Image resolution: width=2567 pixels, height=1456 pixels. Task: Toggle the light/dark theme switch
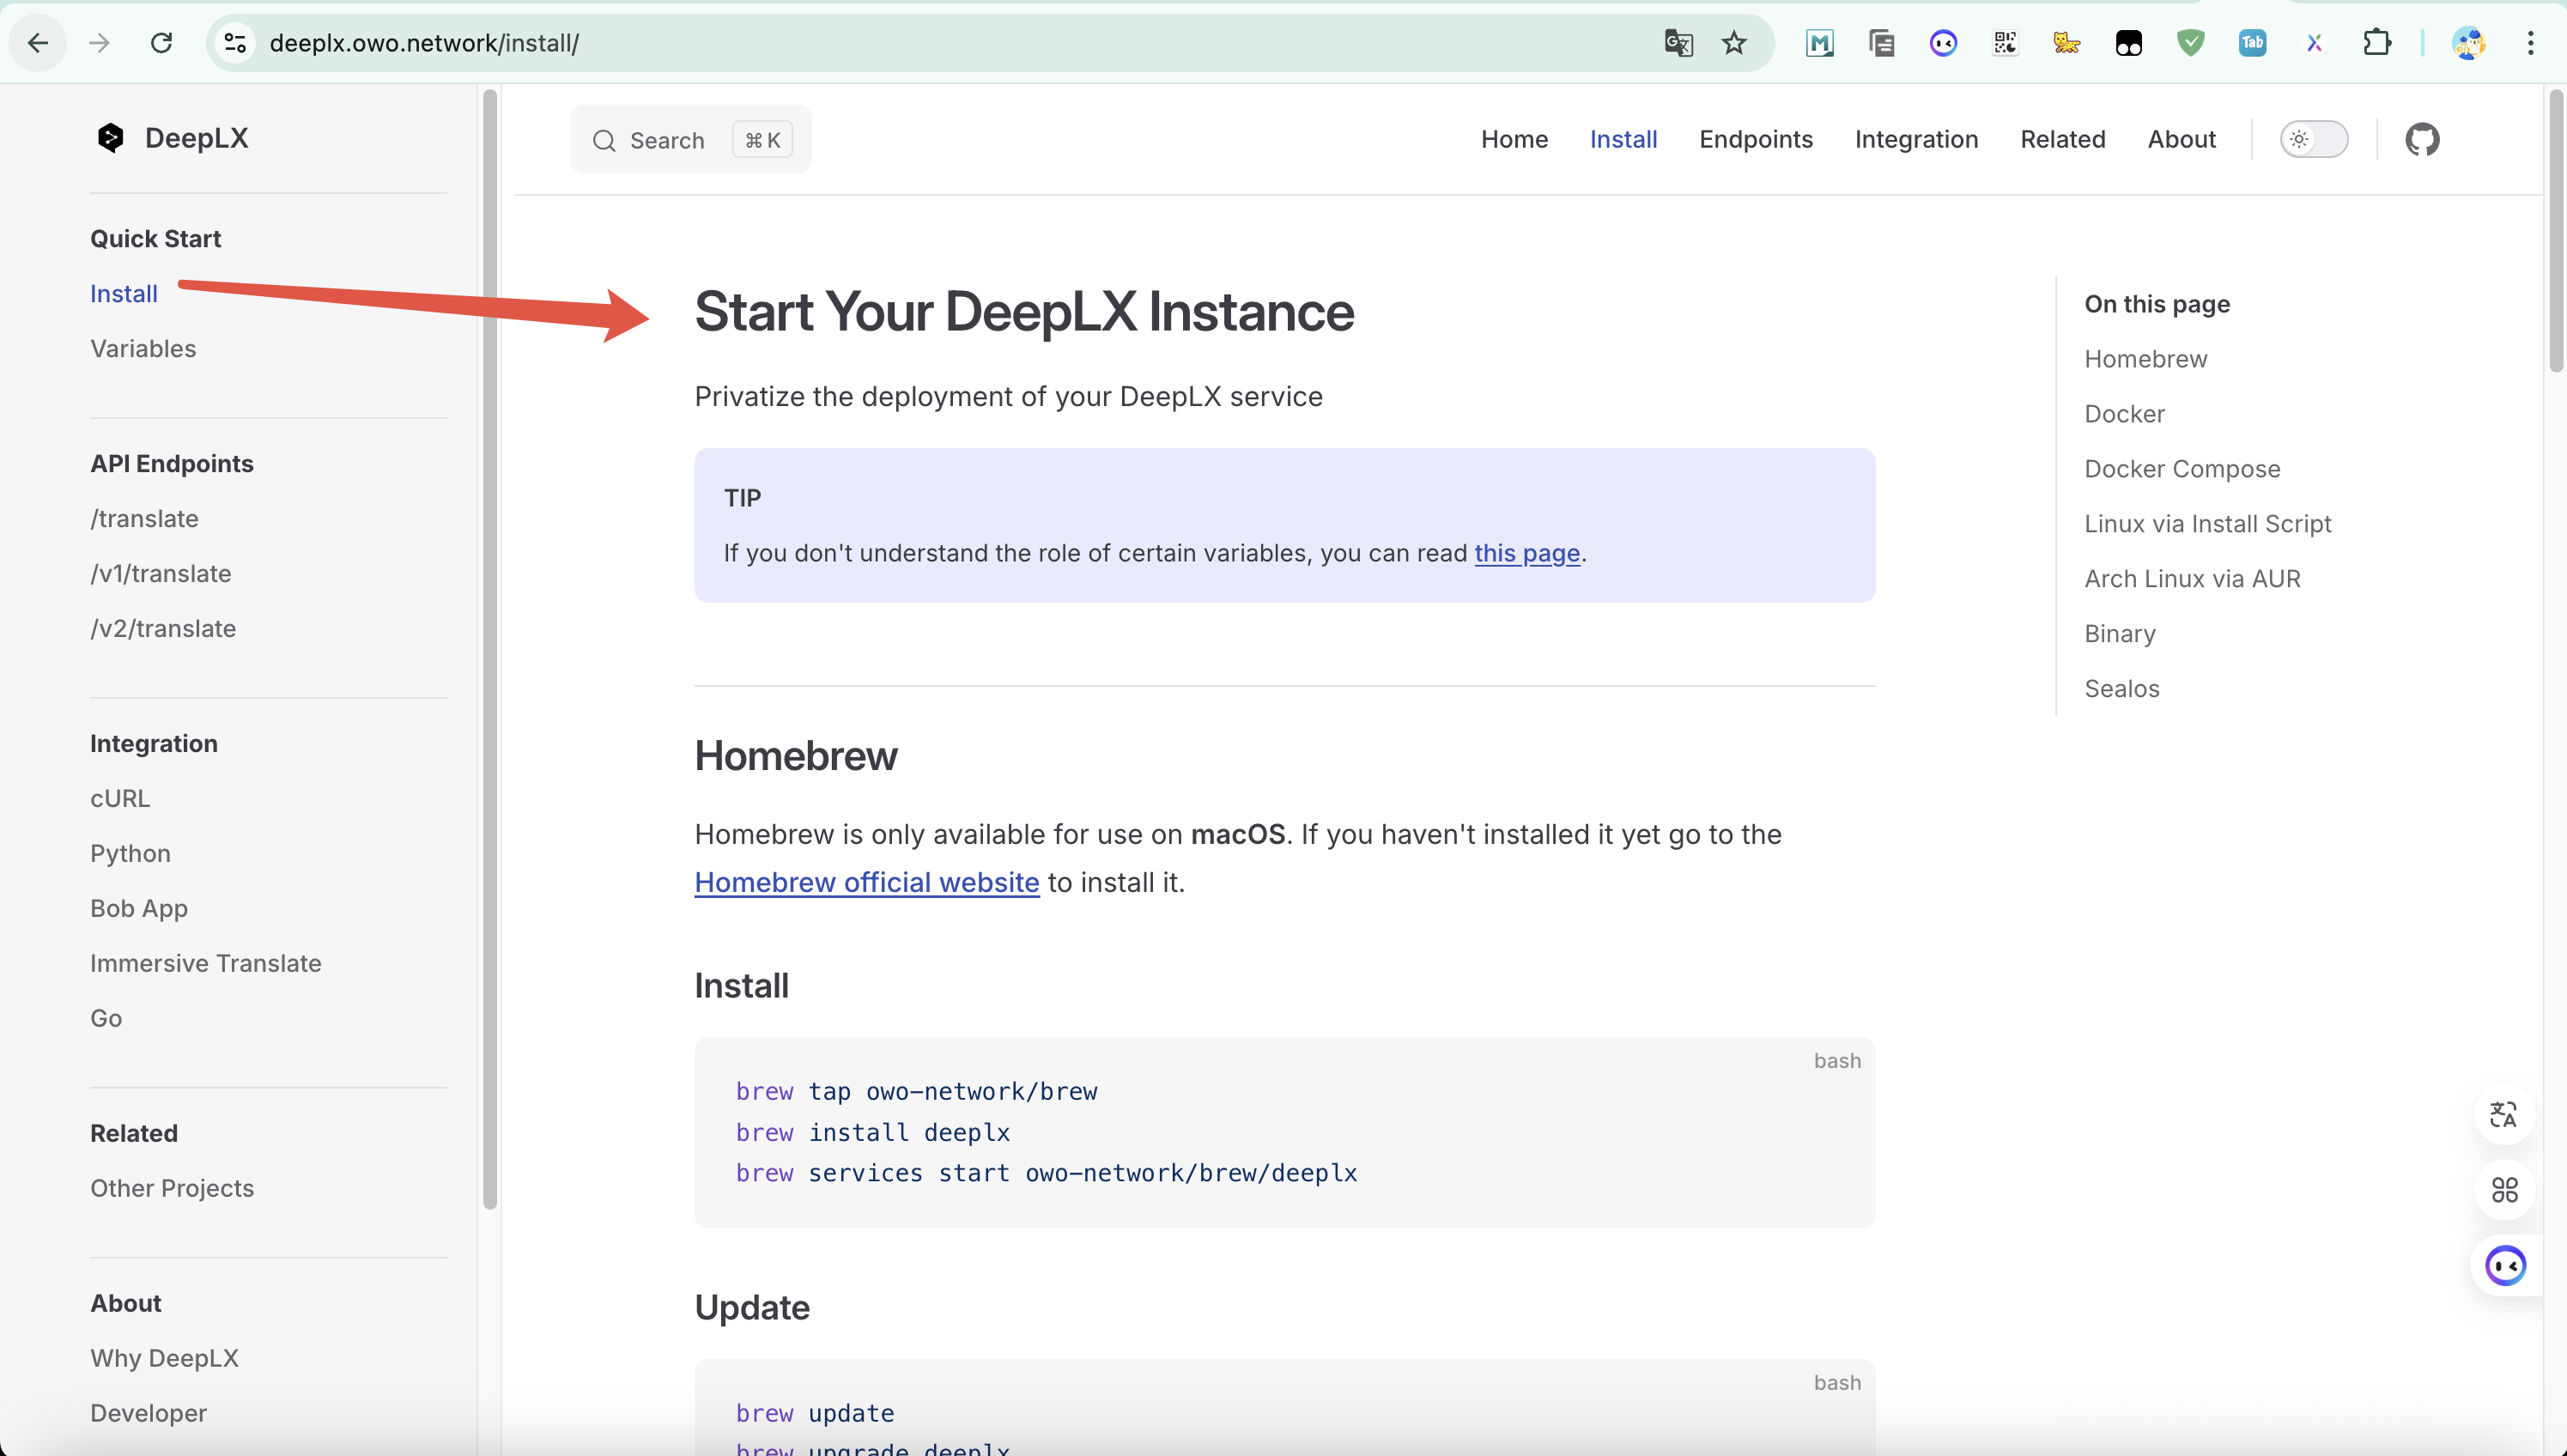pyautogui.click(x=2314, y=139)
